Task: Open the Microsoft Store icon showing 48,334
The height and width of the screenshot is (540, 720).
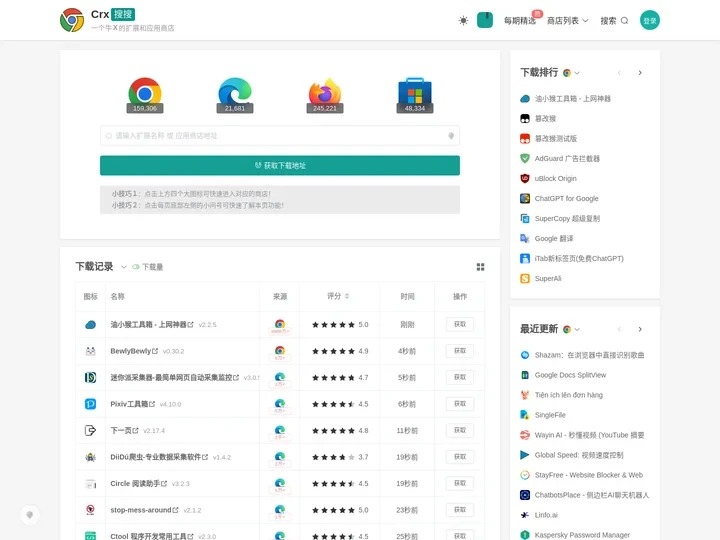Action: pyautogui.click(x=415, y=94)
